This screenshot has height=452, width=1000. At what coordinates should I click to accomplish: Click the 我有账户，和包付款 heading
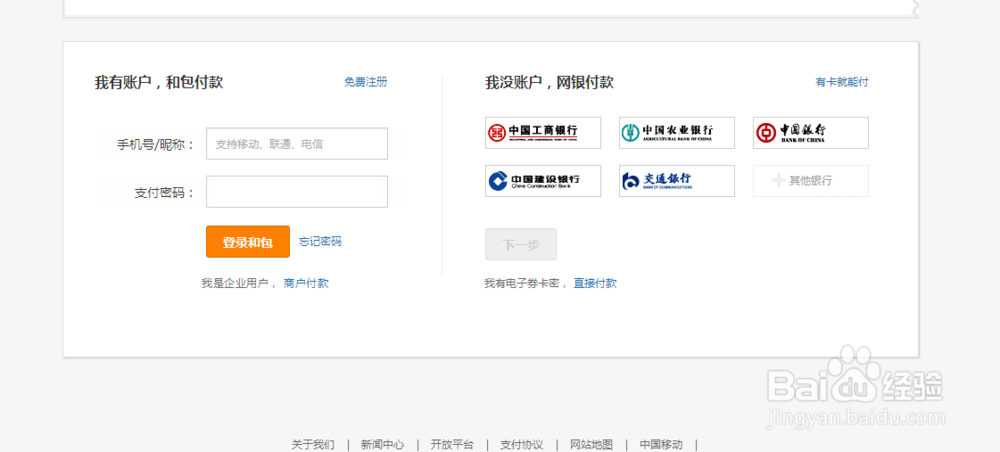point(159,82)
